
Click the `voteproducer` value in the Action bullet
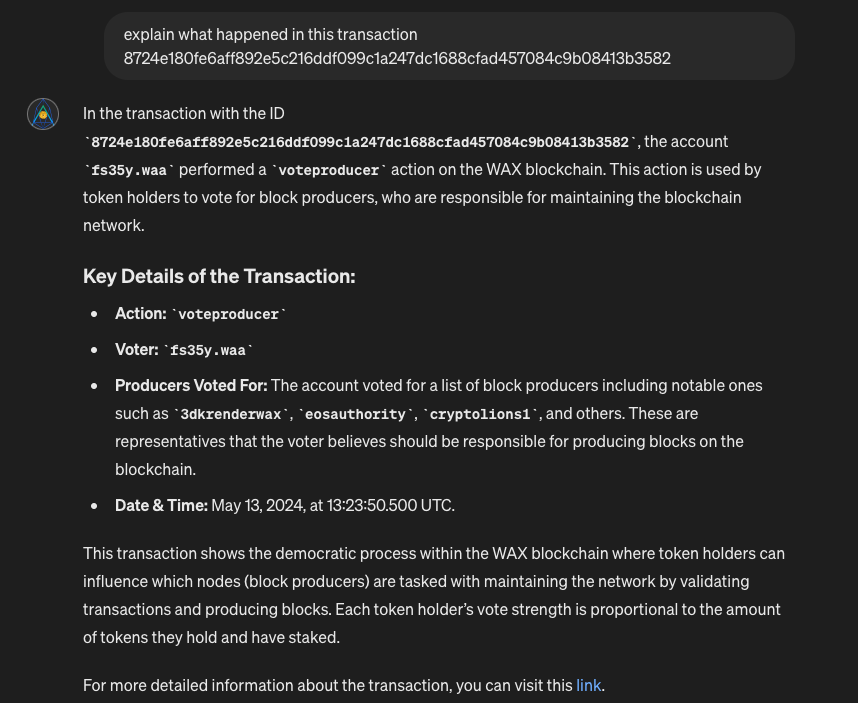pos(228,314)
